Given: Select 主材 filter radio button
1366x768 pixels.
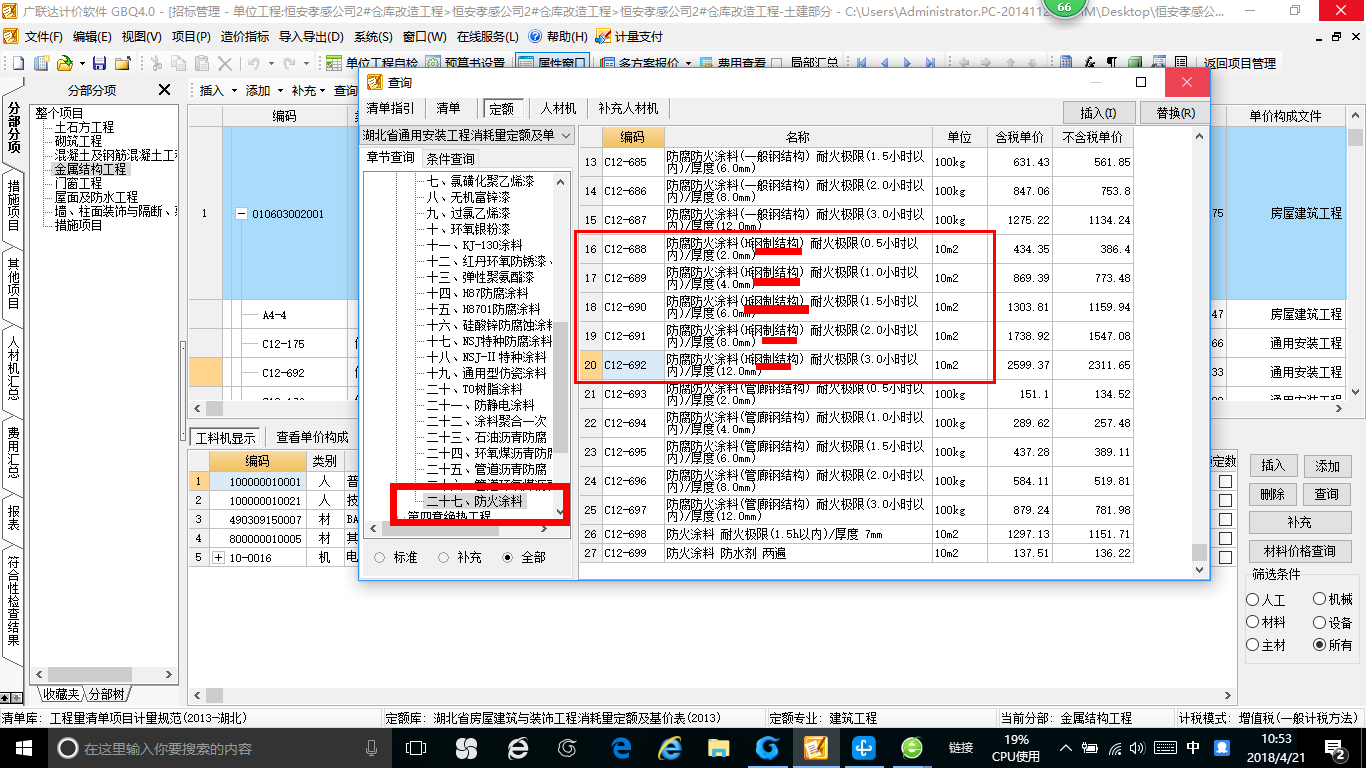Looking at the screenshot, I should (1253, 645).
